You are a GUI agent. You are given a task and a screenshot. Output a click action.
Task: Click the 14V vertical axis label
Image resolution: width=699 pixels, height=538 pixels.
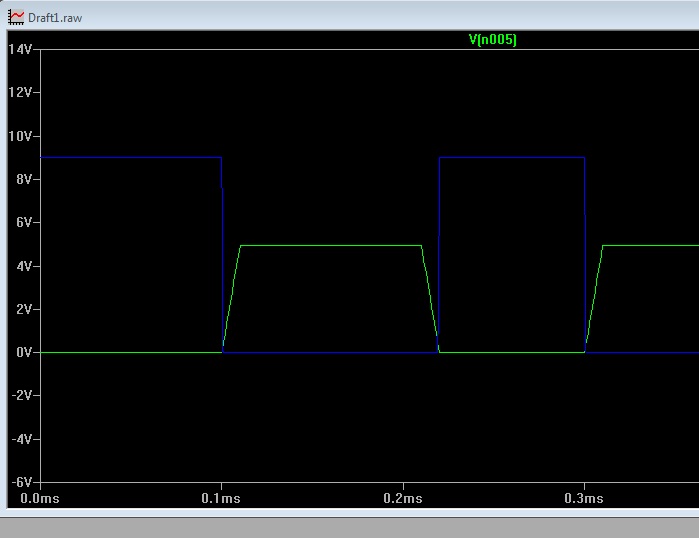coord(21,49)
